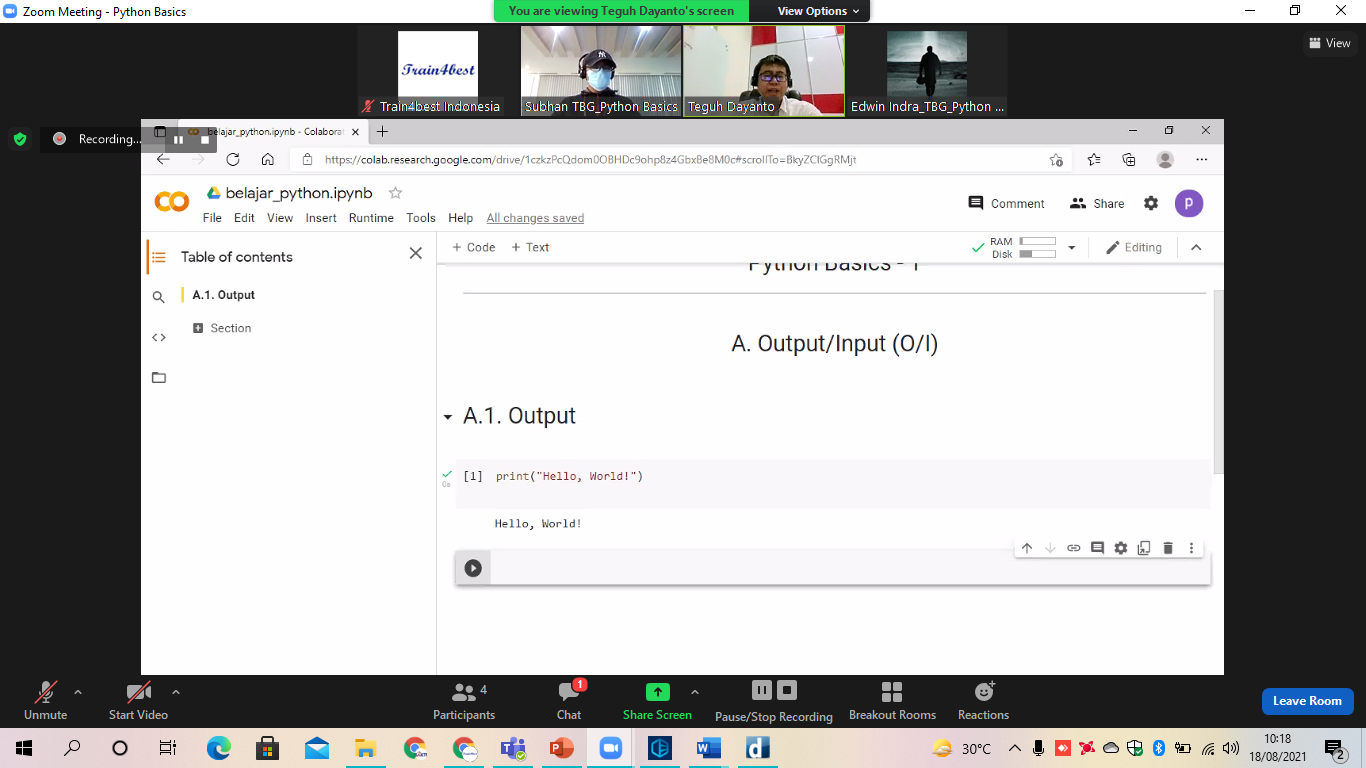1366x768 pixels.
Task: Start video in Zoom toolbar
Action: [x=138, y=700]
